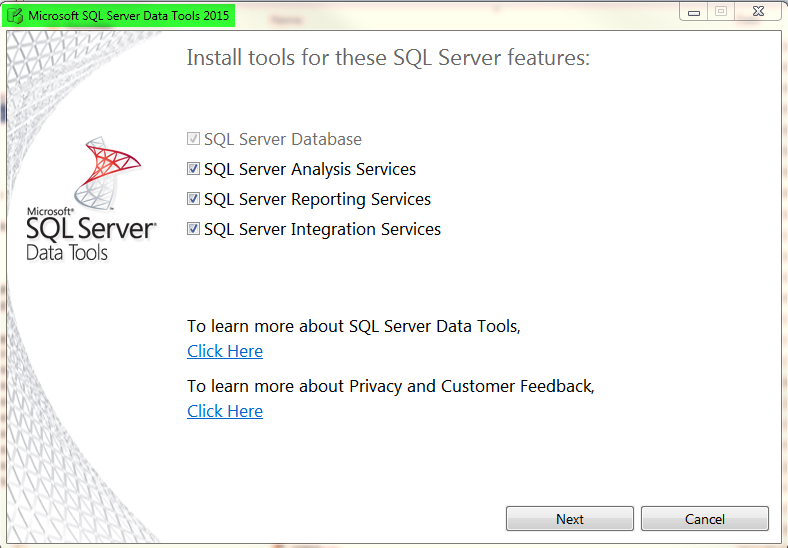The height and width of the screenshot is (548, 788).
Task: Proceed with the Next button
Action: click(x=570, y=519)
